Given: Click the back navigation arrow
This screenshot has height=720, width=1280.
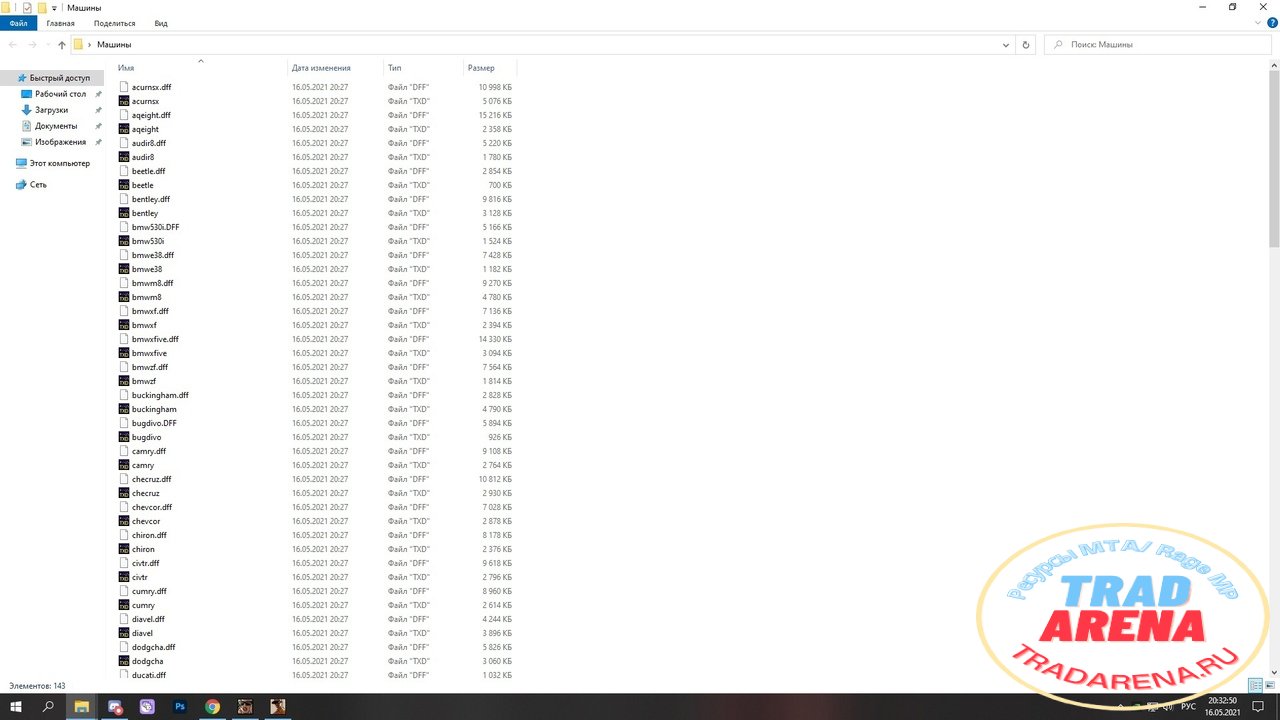Looking at the screenshot, I should pyautogui.click(x=13, y=45).
